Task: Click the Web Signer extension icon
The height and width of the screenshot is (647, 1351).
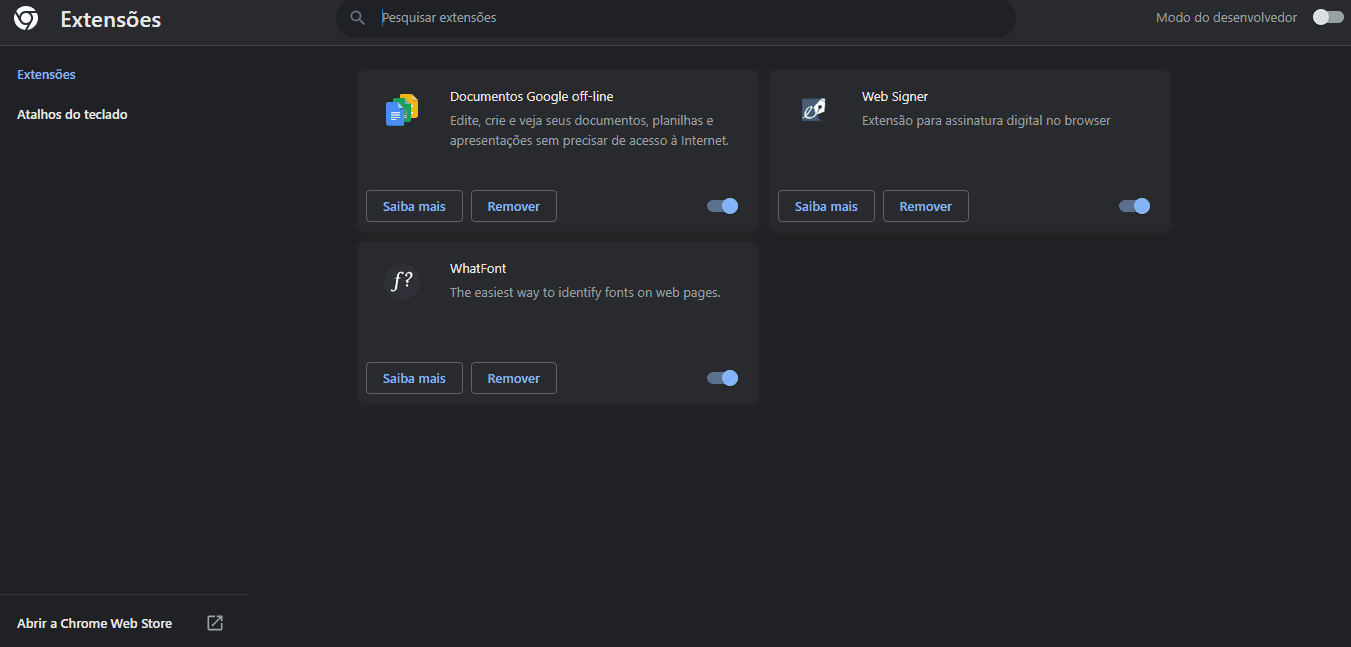Action: click(x=814, y=109)
